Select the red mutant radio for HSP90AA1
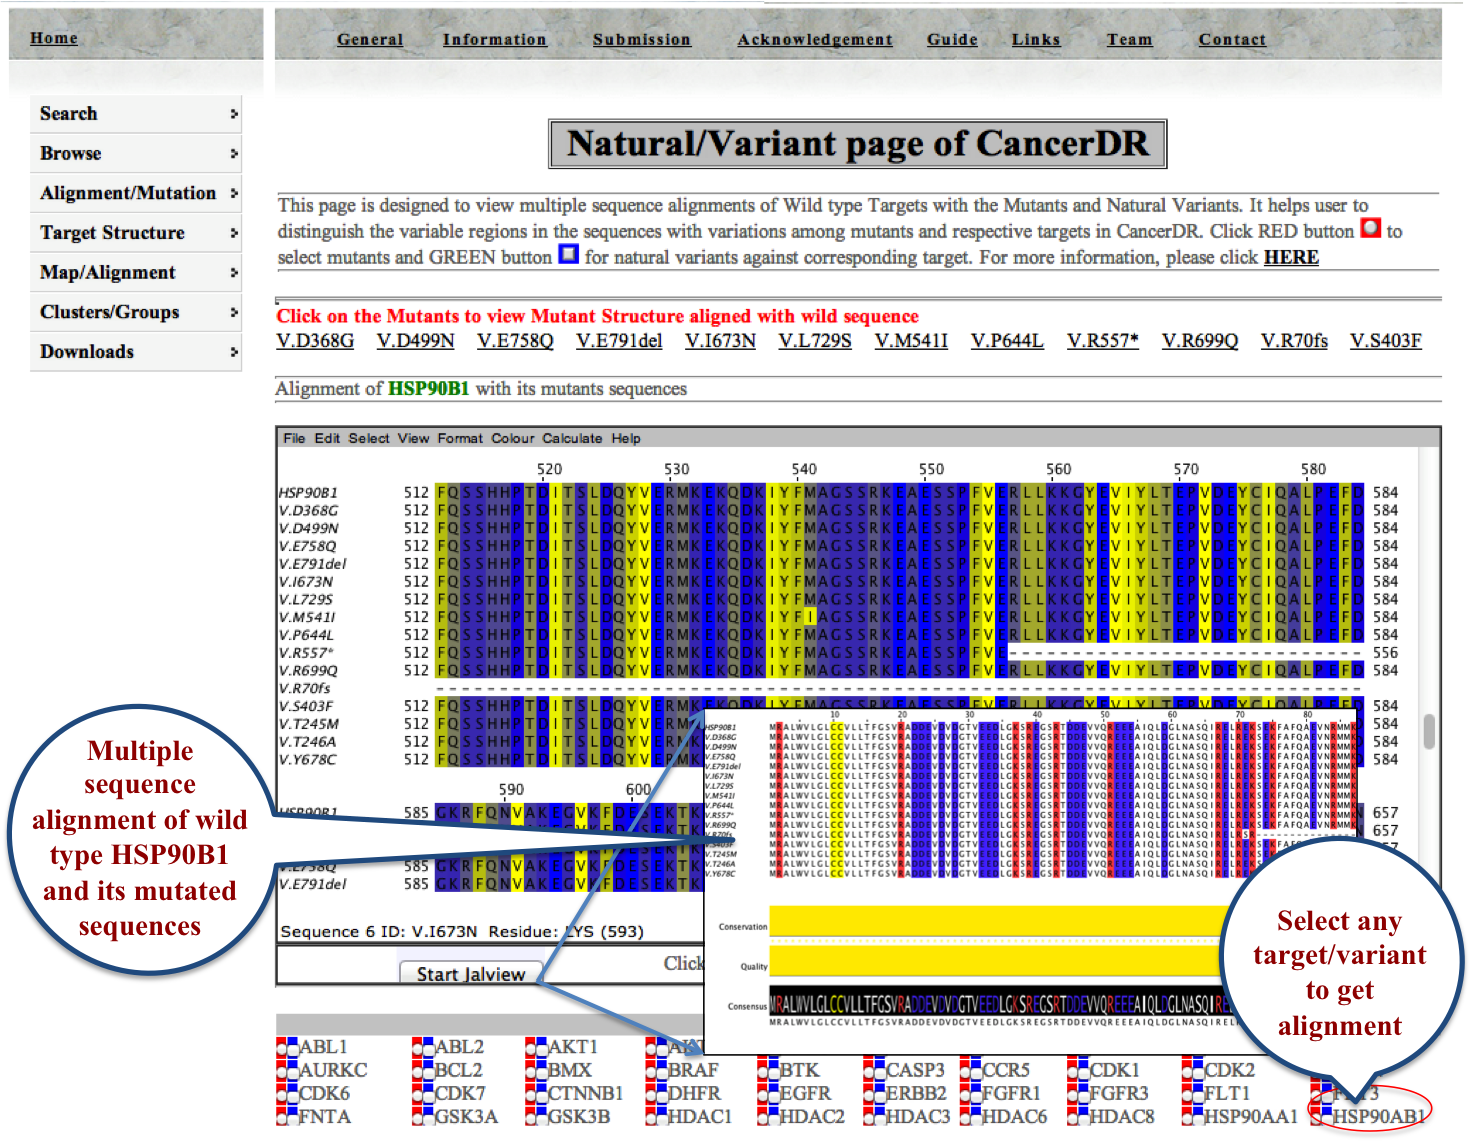This screenshot has width=1472, height=1143. tap(1188, 1117)
